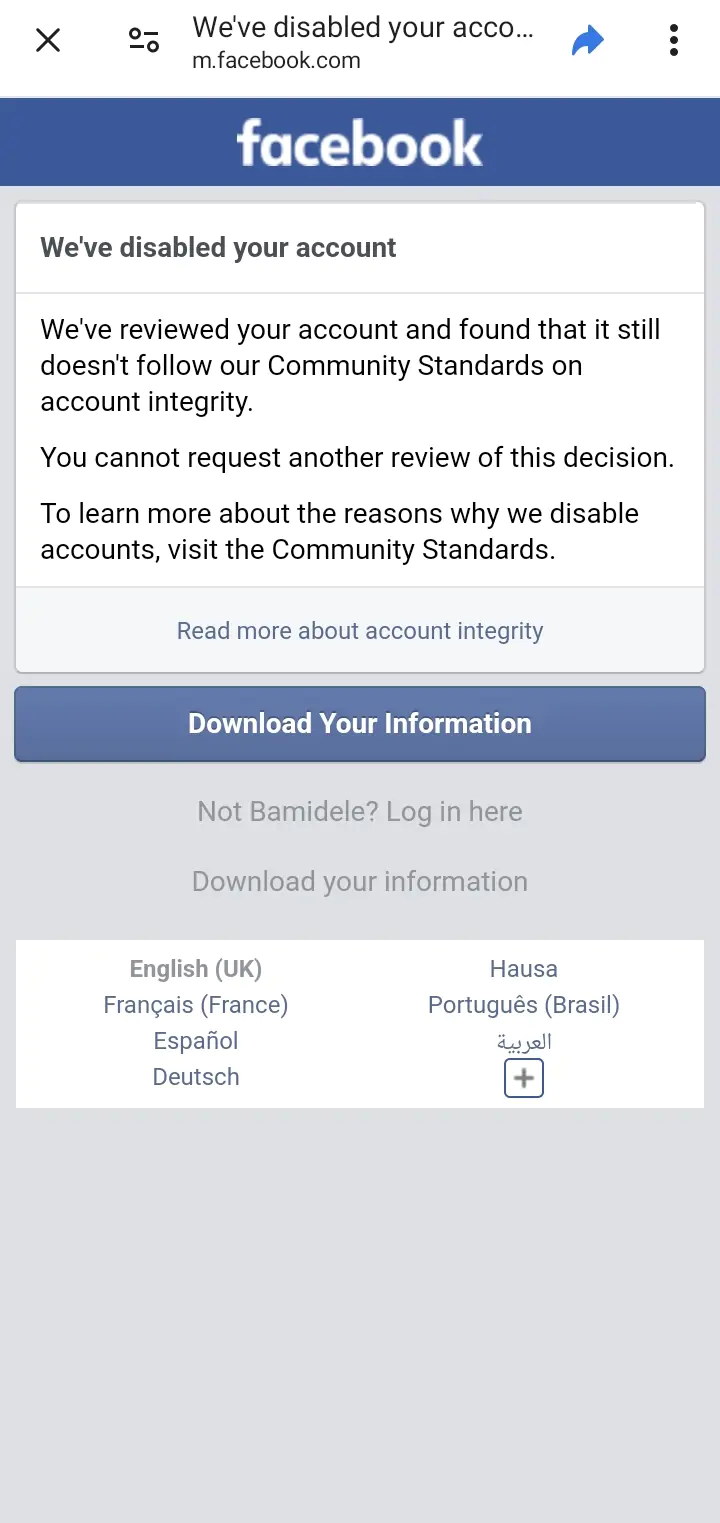Choose Deutsch from the language list
The image size is (720, 1523).
pos(195,1076)
